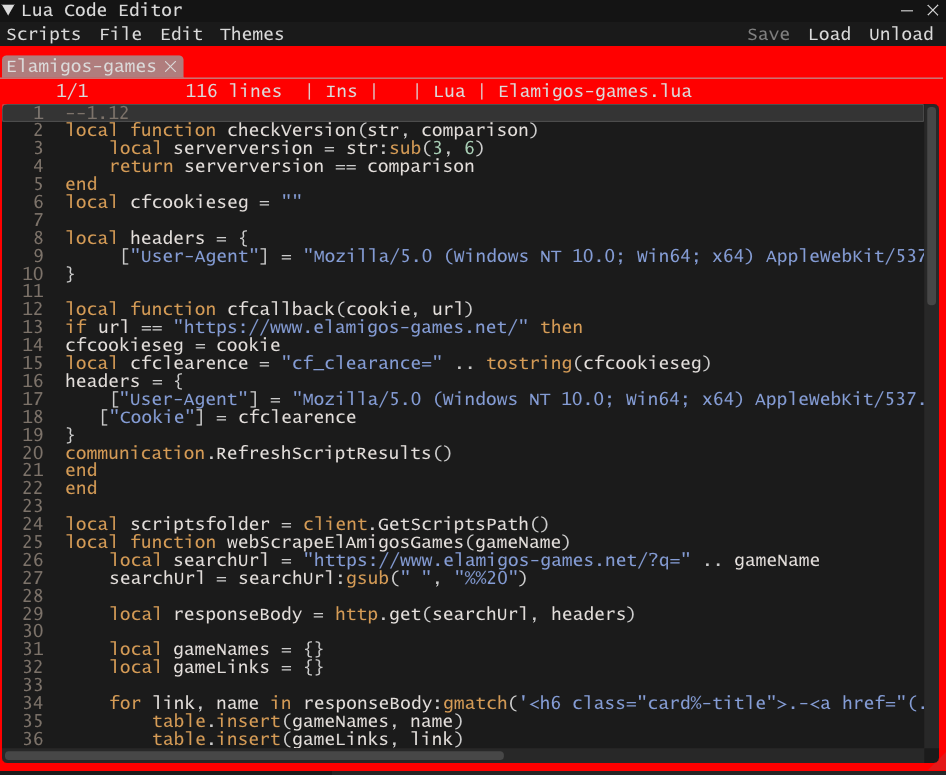Viewport: 946px width, 775px height.
Task: Click '1/1' cursor position in status bar
Action: tap(72, 92)
